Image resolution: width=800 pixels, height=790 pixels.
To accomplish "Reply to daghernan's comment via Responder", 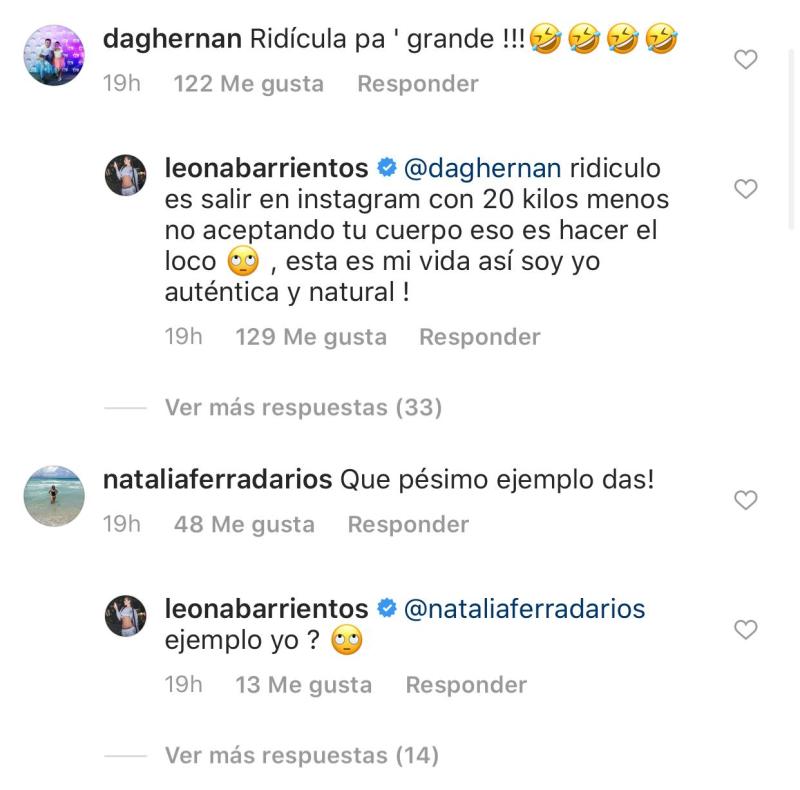I will (x=418, y=84).
